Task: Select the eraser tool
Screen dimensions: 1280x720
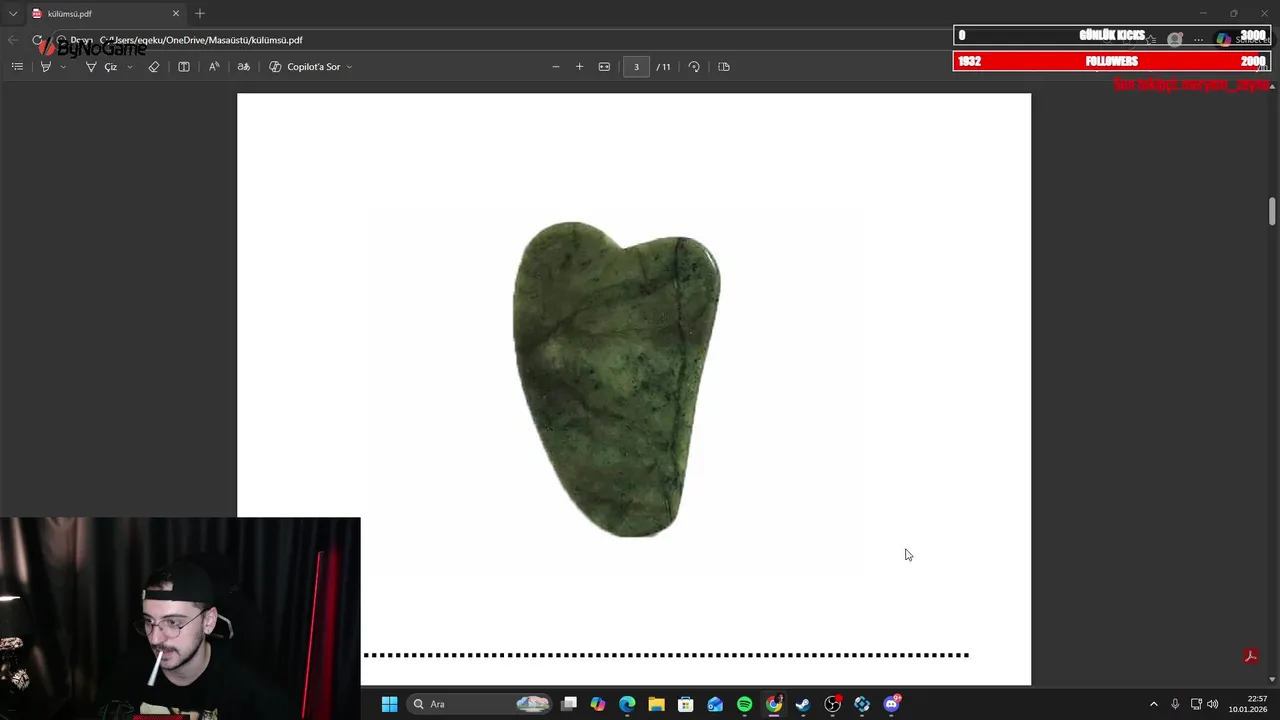Action: point(154,67)
